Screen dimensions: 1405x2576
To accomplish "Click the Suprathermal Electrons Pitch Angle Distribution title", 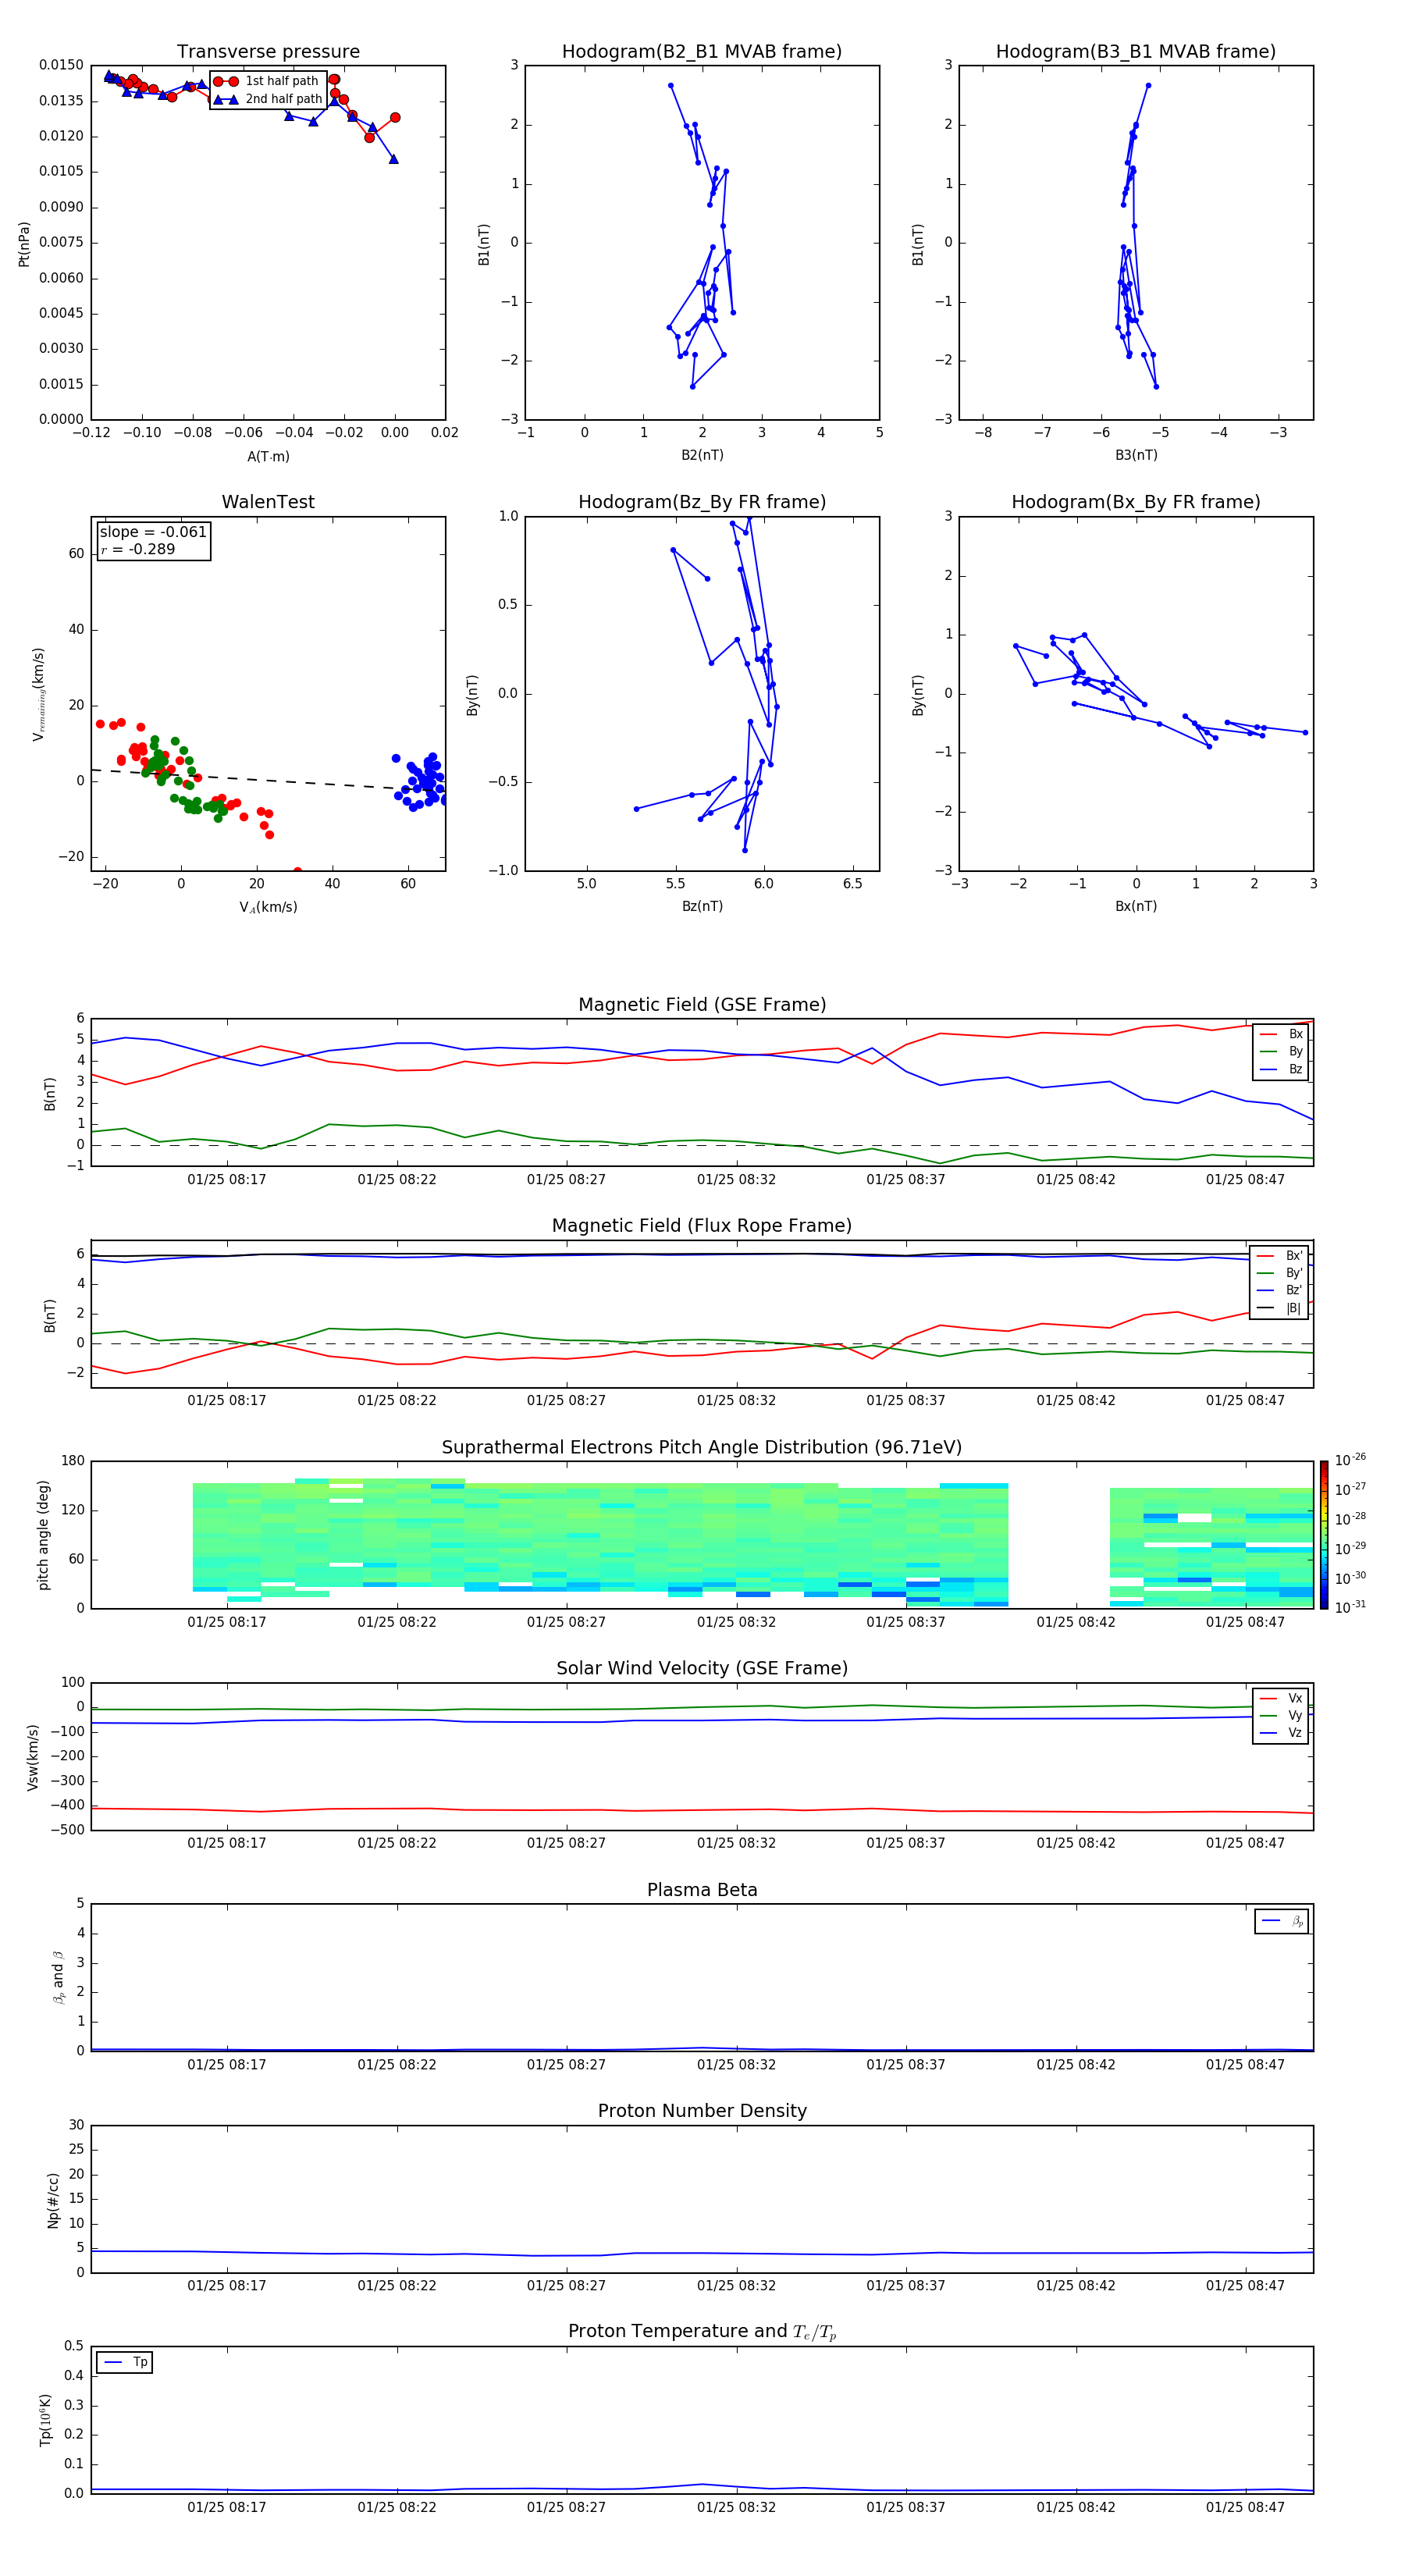I will [702, 1448].
